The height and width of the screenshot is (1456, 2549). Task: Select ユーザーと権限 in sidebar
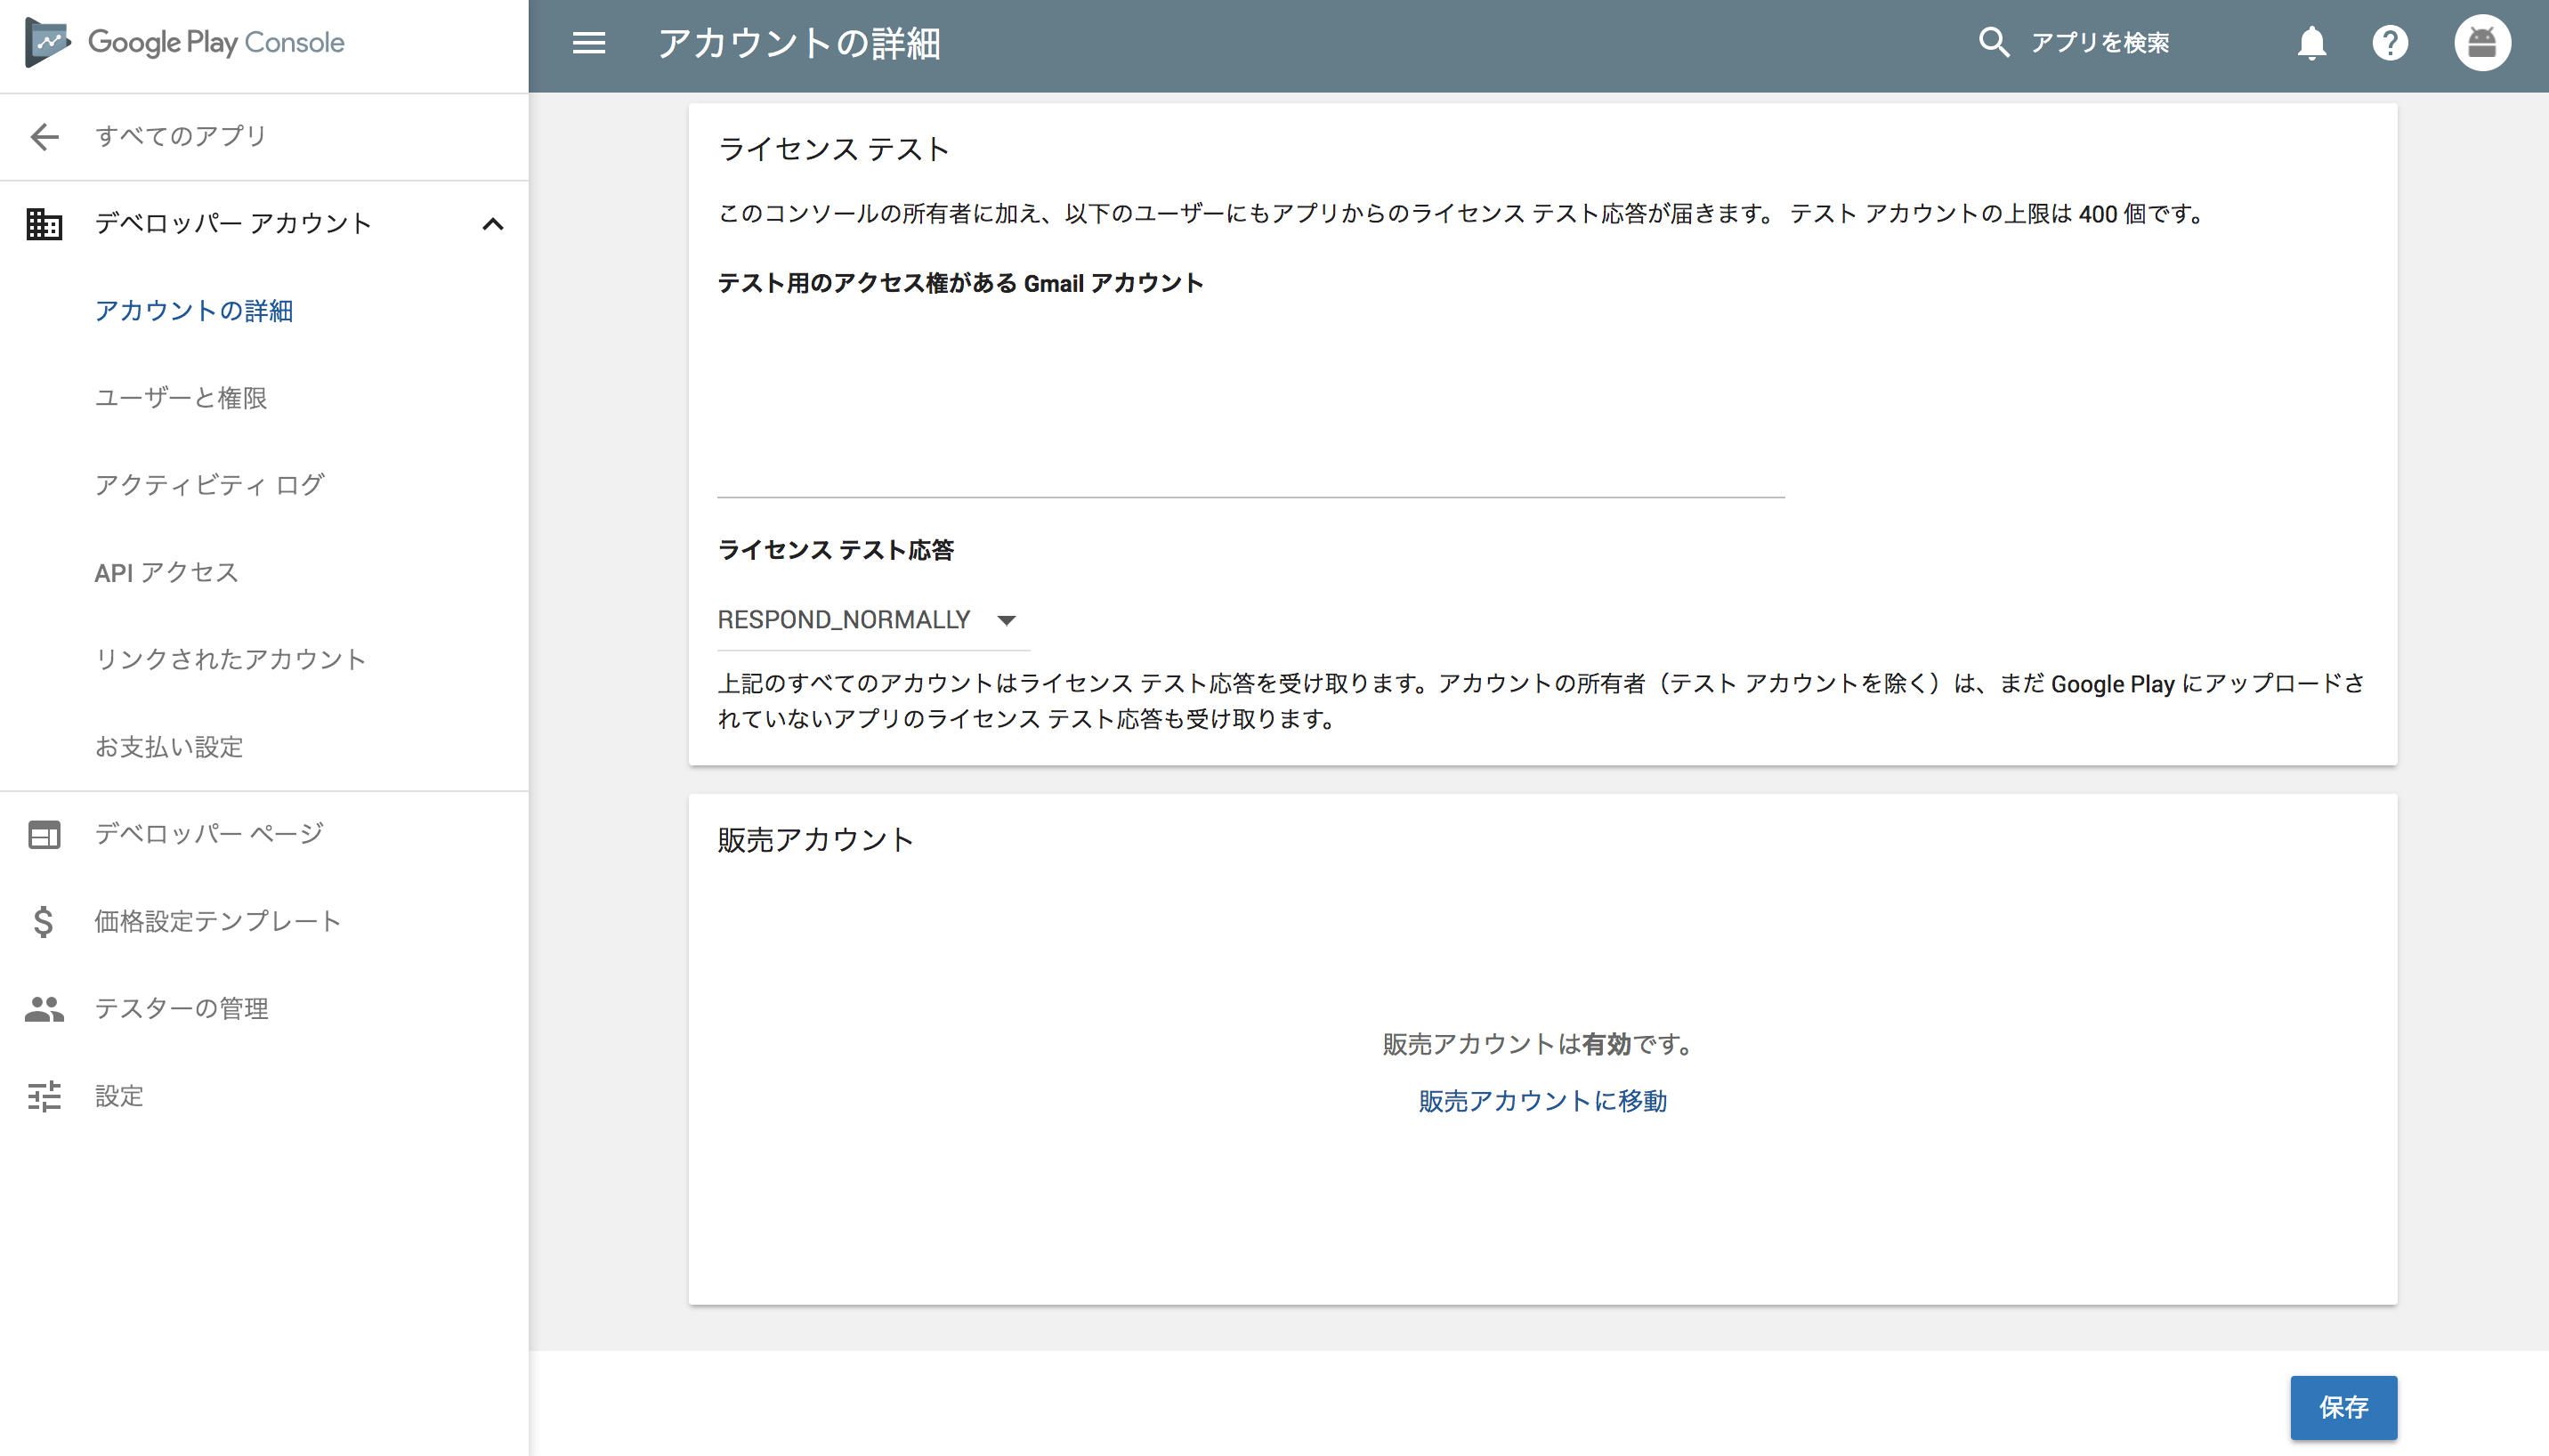(181, 398)
